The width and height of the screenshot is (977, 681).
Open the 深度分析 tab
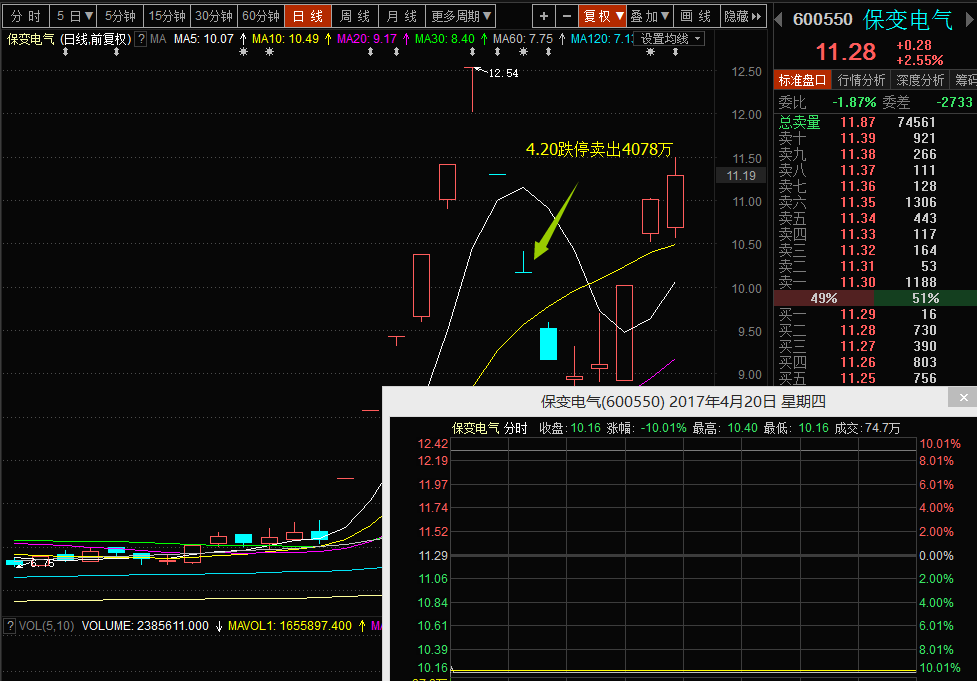(920, 80)
